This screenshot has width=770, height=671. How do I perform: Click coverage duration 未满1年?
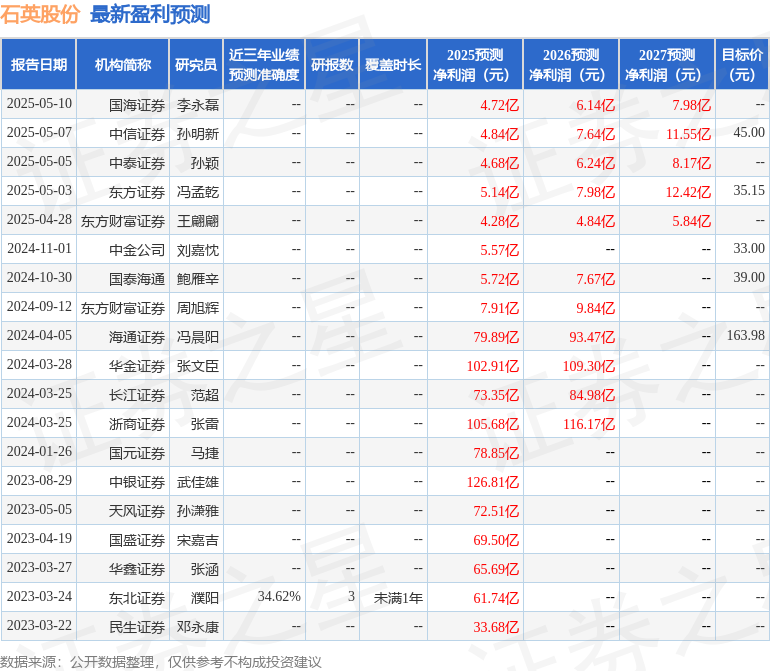tap(398, 598)
